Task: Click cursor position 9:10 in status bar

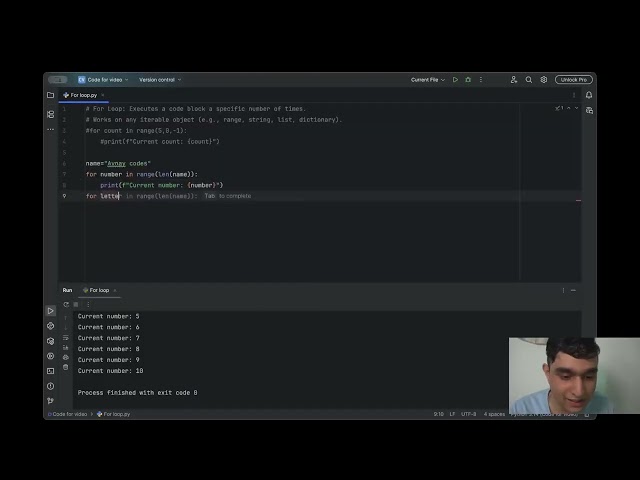Action: pyautogui.click(x=438, y=414)
